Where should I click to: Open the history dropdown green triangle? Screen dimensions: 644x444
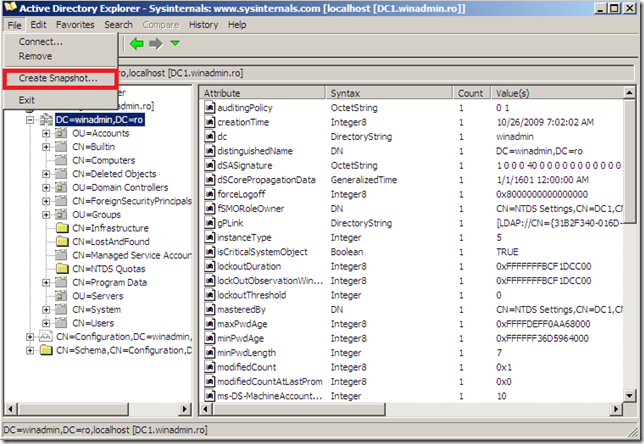click(x=175, y=43)
